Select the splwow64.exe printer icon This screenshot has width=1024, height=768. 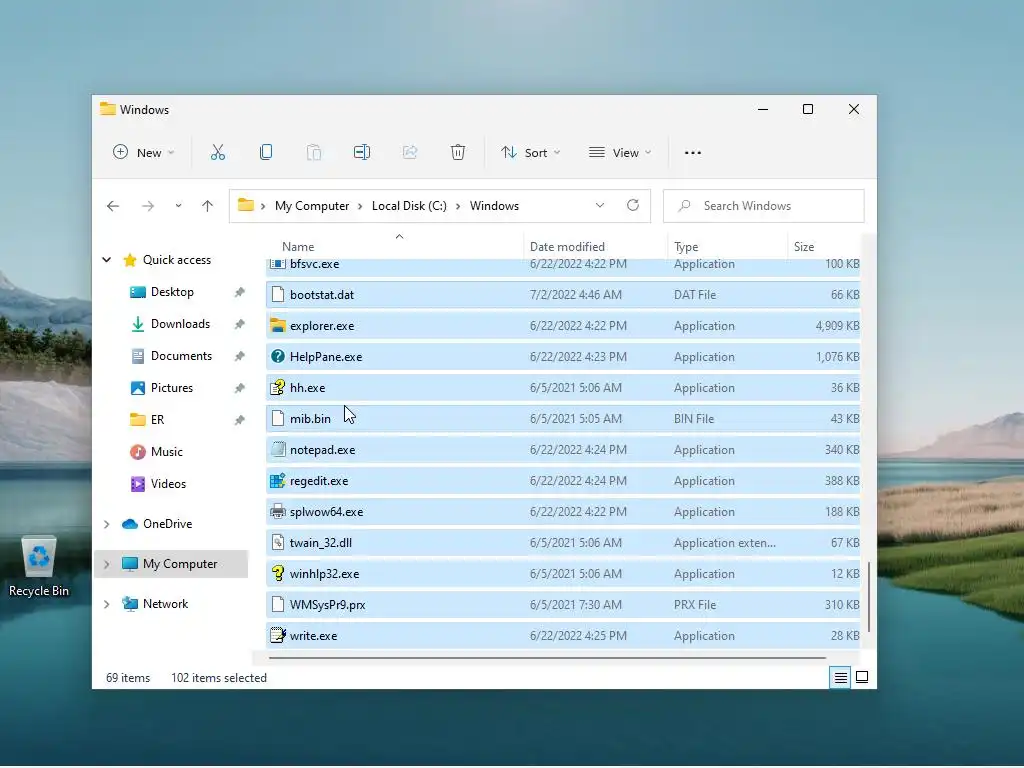coord(278,511)
